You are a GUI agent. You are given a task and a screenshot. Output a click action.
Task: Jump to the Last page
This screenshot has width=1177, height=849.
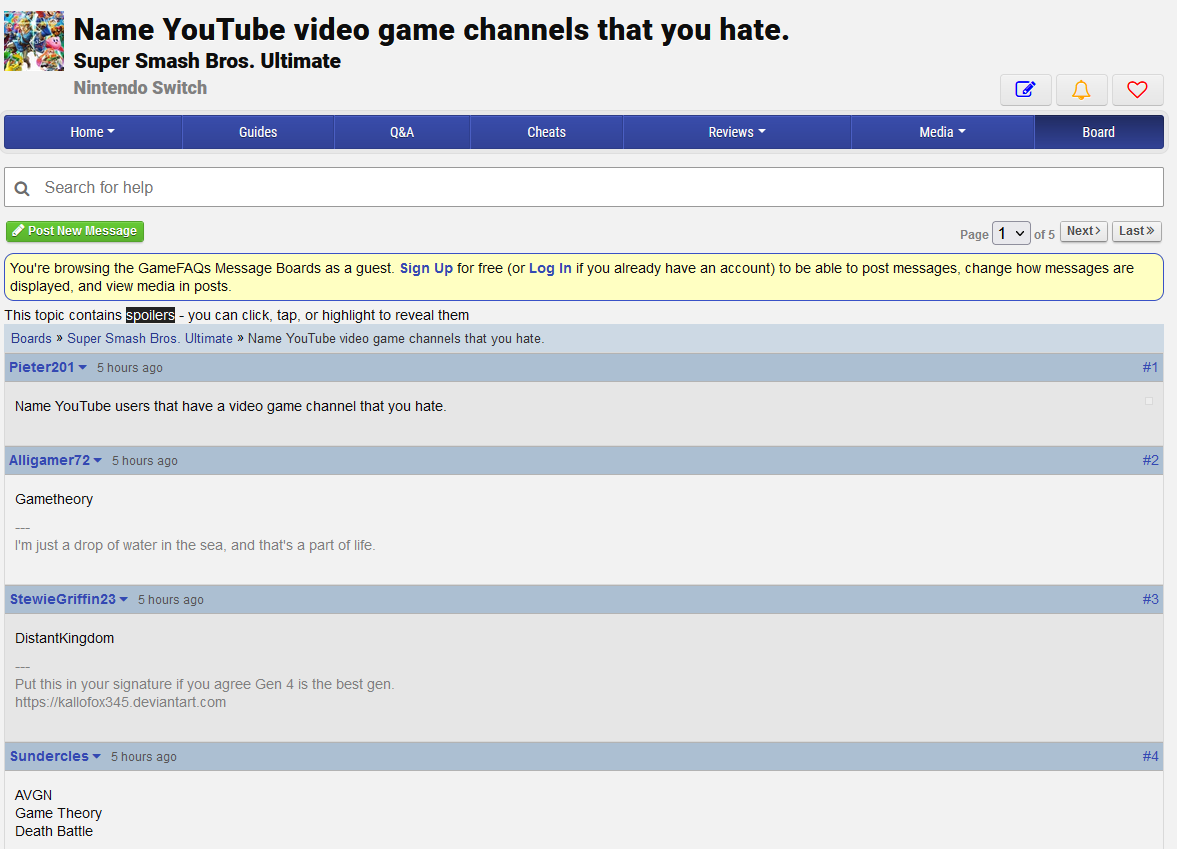[x=1136, y=231]
